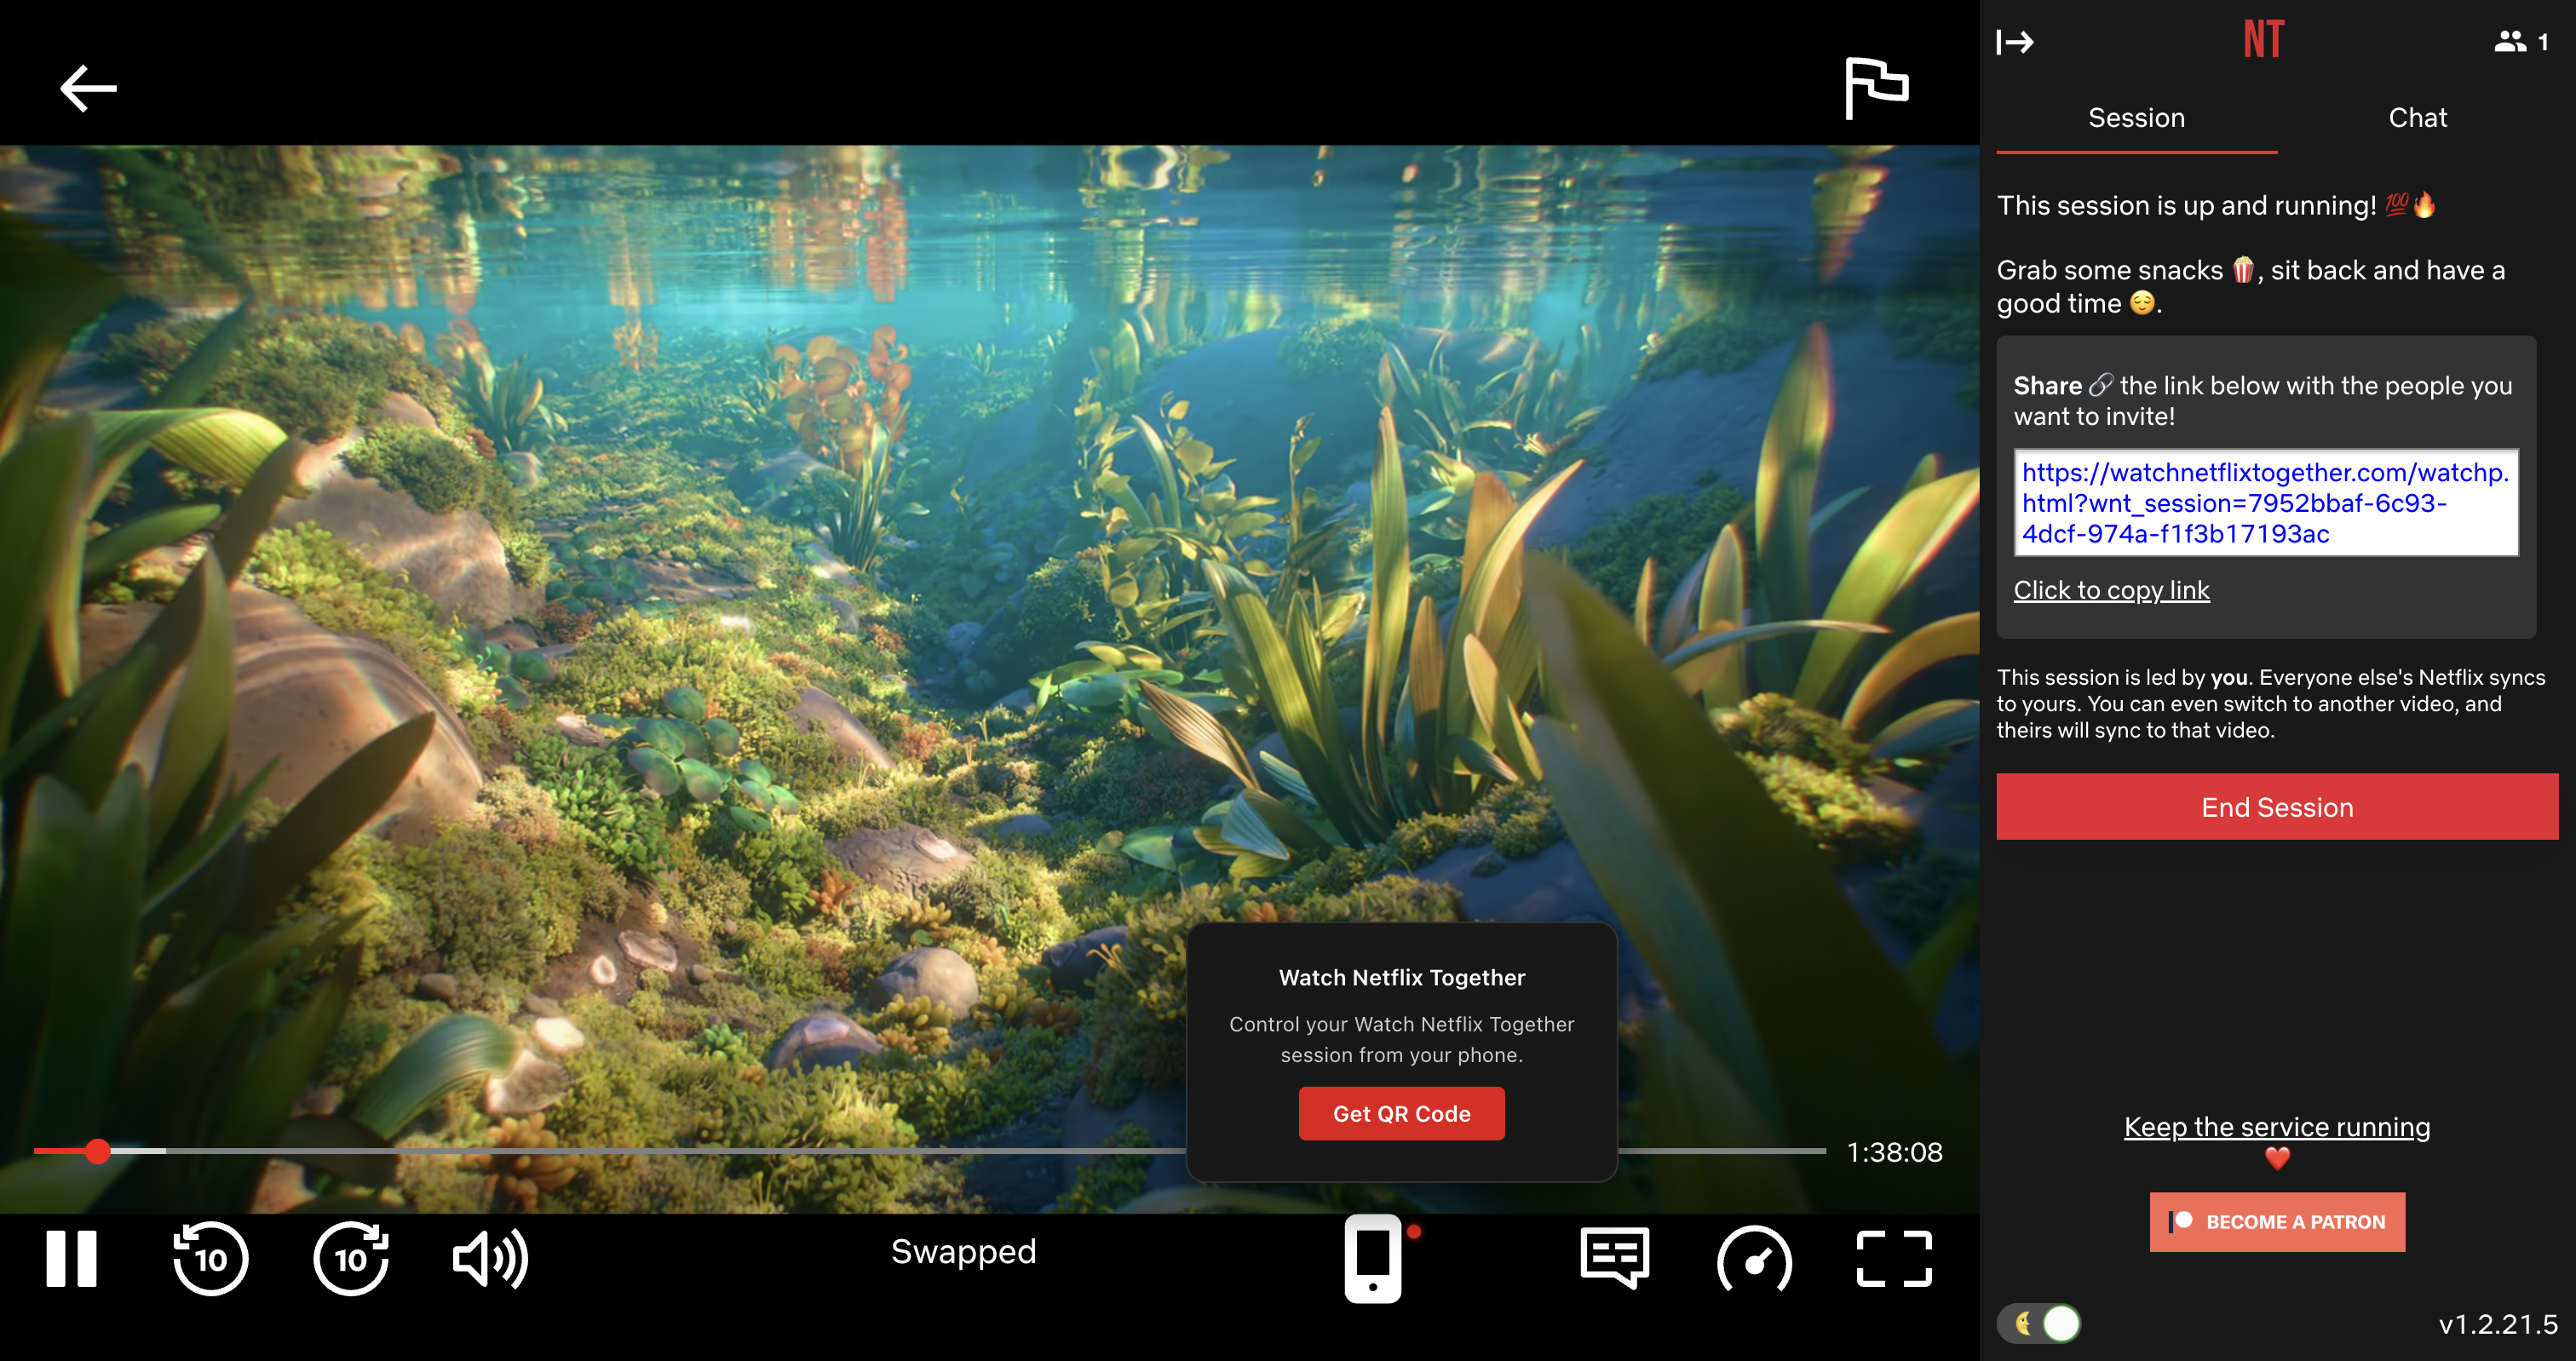Pause the video playback
Image resolution: width=2576 pixels, height=1361 pixels.
tap(71, 1258)
